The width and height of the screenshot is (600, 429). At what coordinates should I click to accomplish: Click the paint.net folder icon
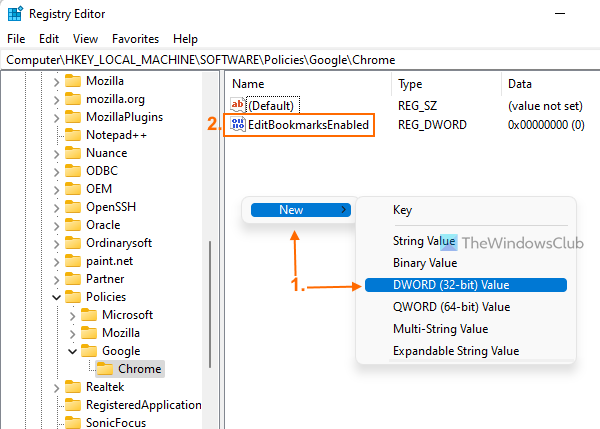73,261
